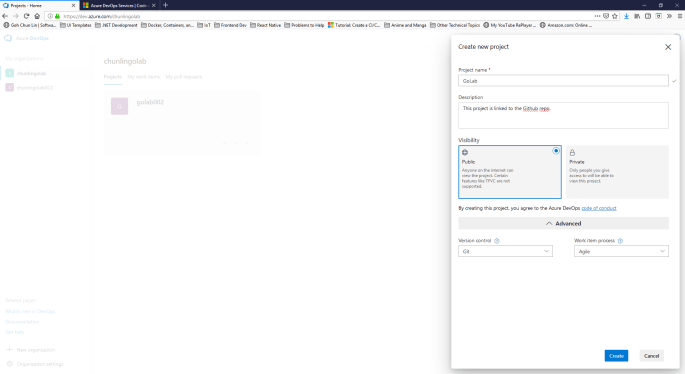685x374 pixels.
Task: Choose the Private visibility option
Action: [x=617, y=172]
